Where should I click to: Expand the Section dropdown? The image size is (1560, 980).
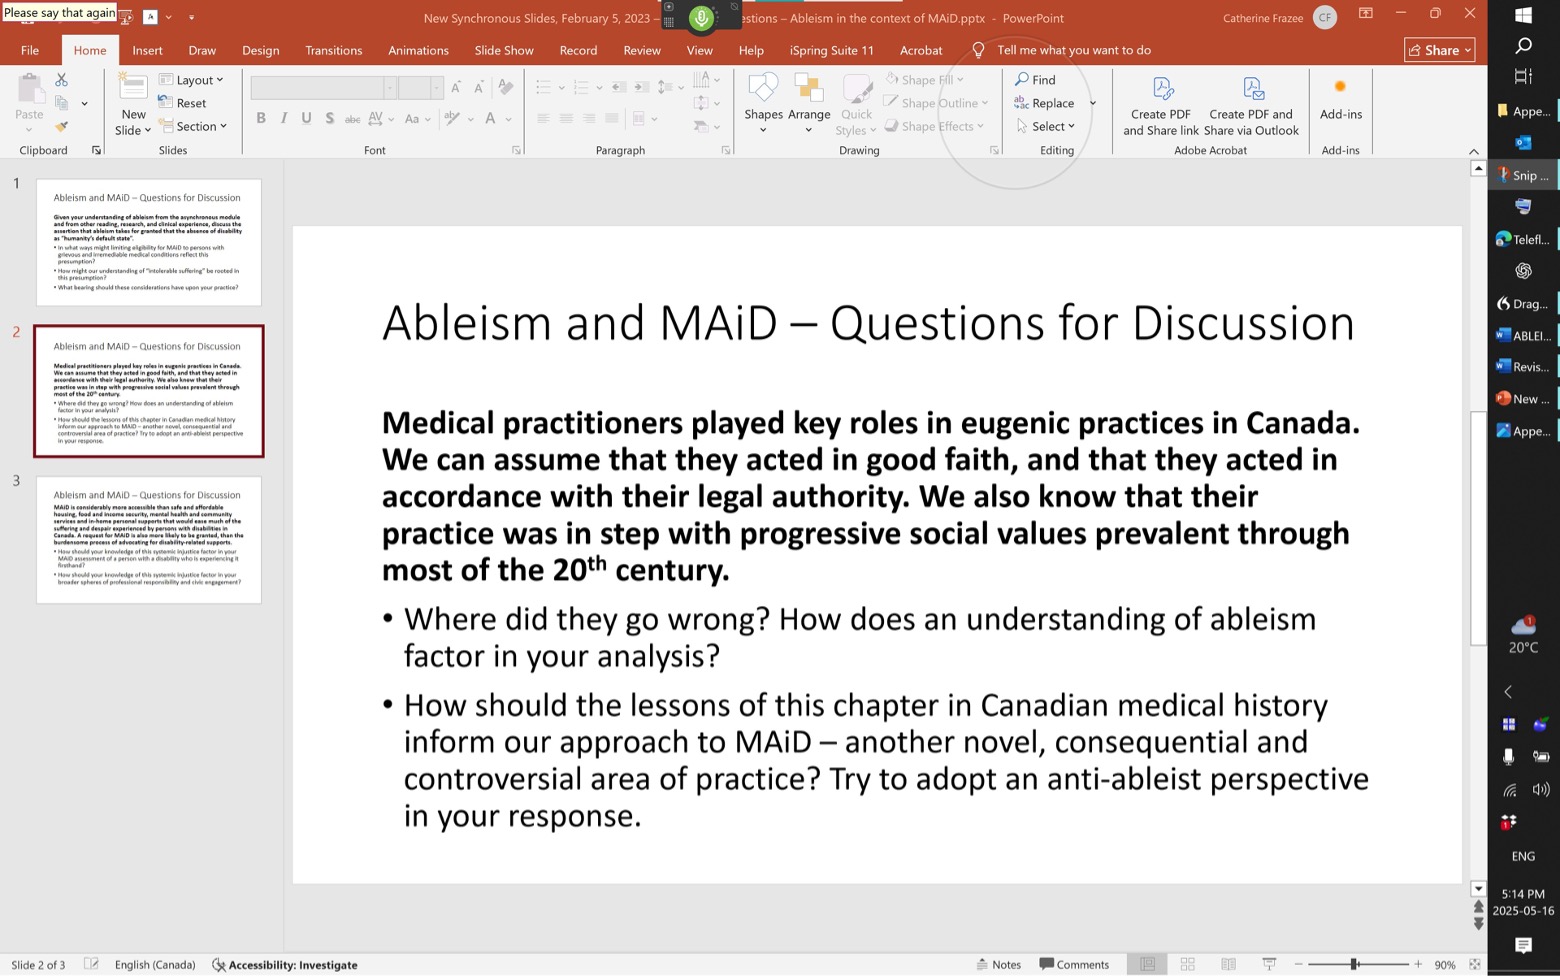coord(196,126)
